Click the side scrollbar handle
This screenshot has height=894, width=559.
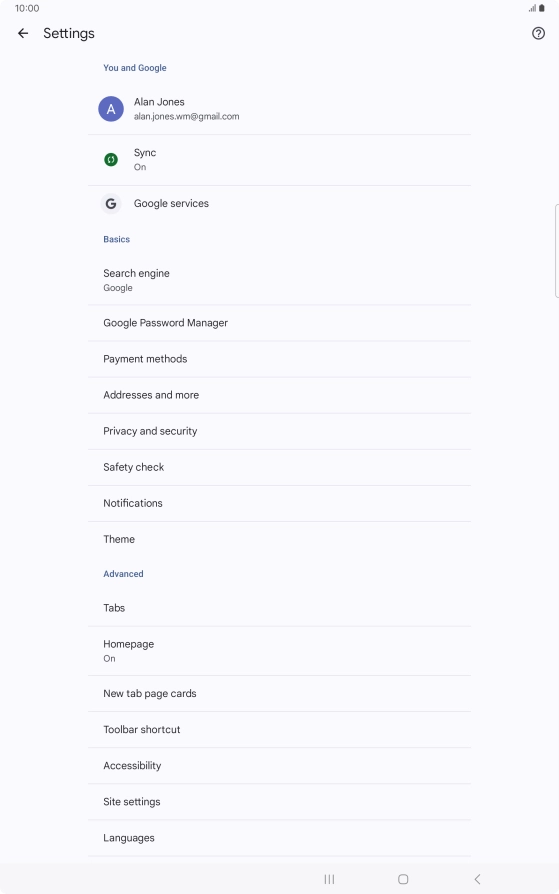tap(557, 251)
